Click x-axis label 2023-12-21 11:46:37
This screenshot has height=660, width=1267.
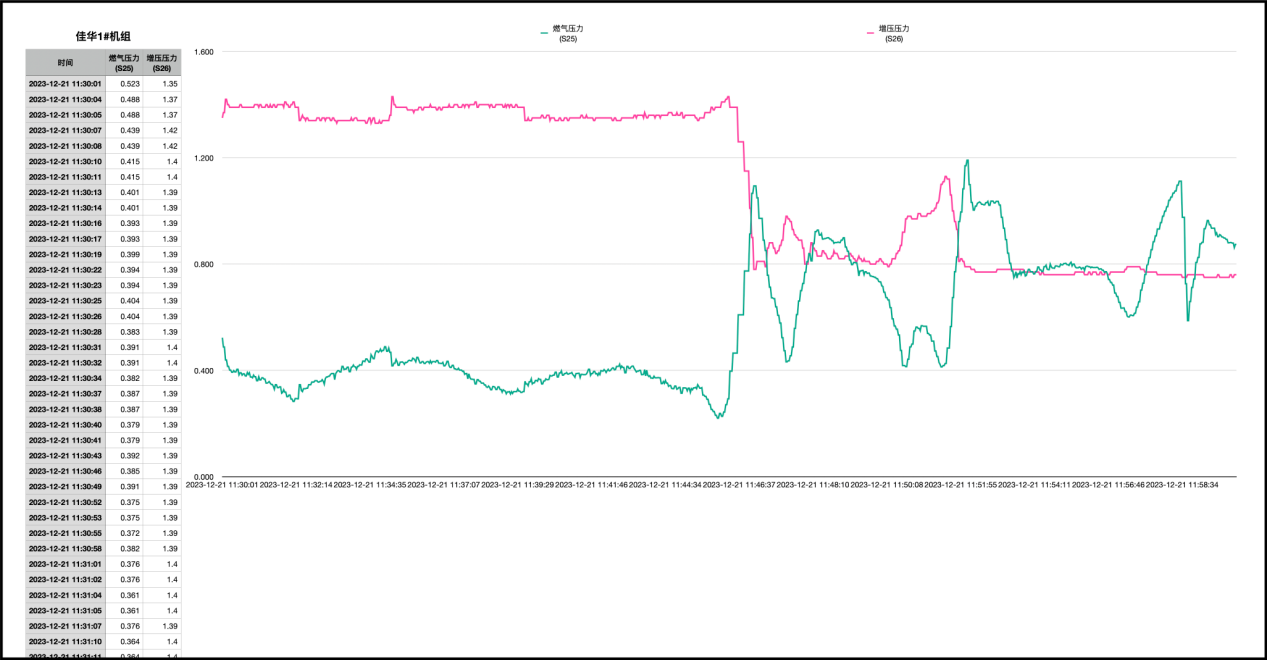click(739, 485)
